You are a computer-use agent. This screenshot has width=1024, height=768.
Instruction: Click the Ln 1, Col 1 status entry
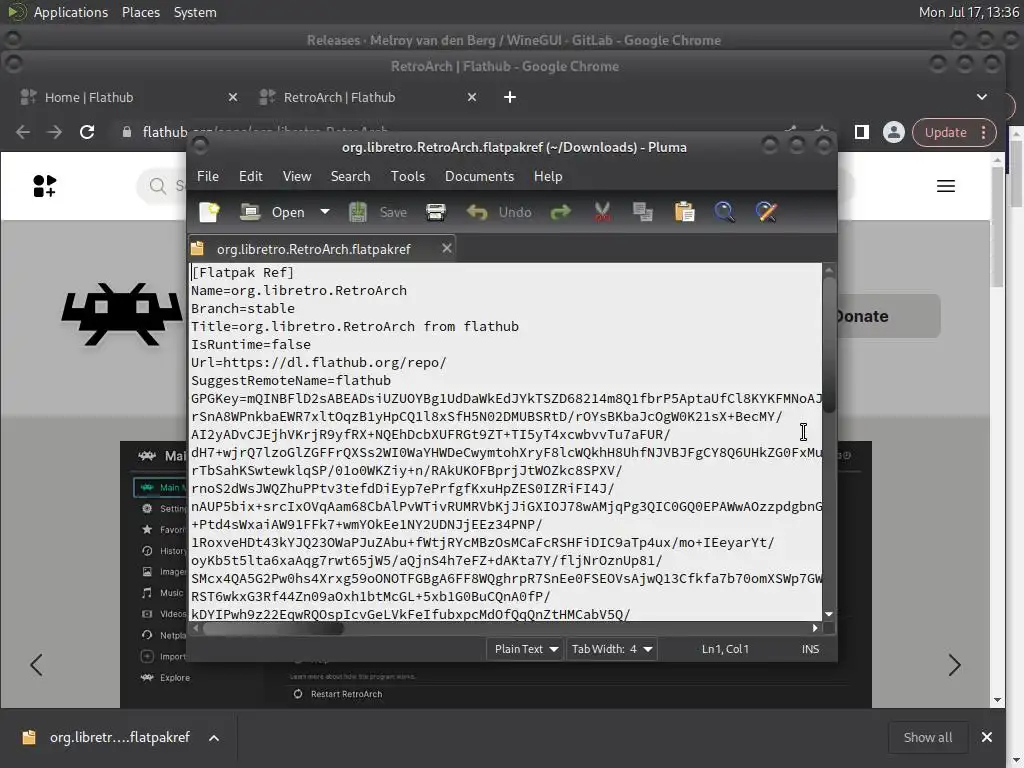(725, 649)
